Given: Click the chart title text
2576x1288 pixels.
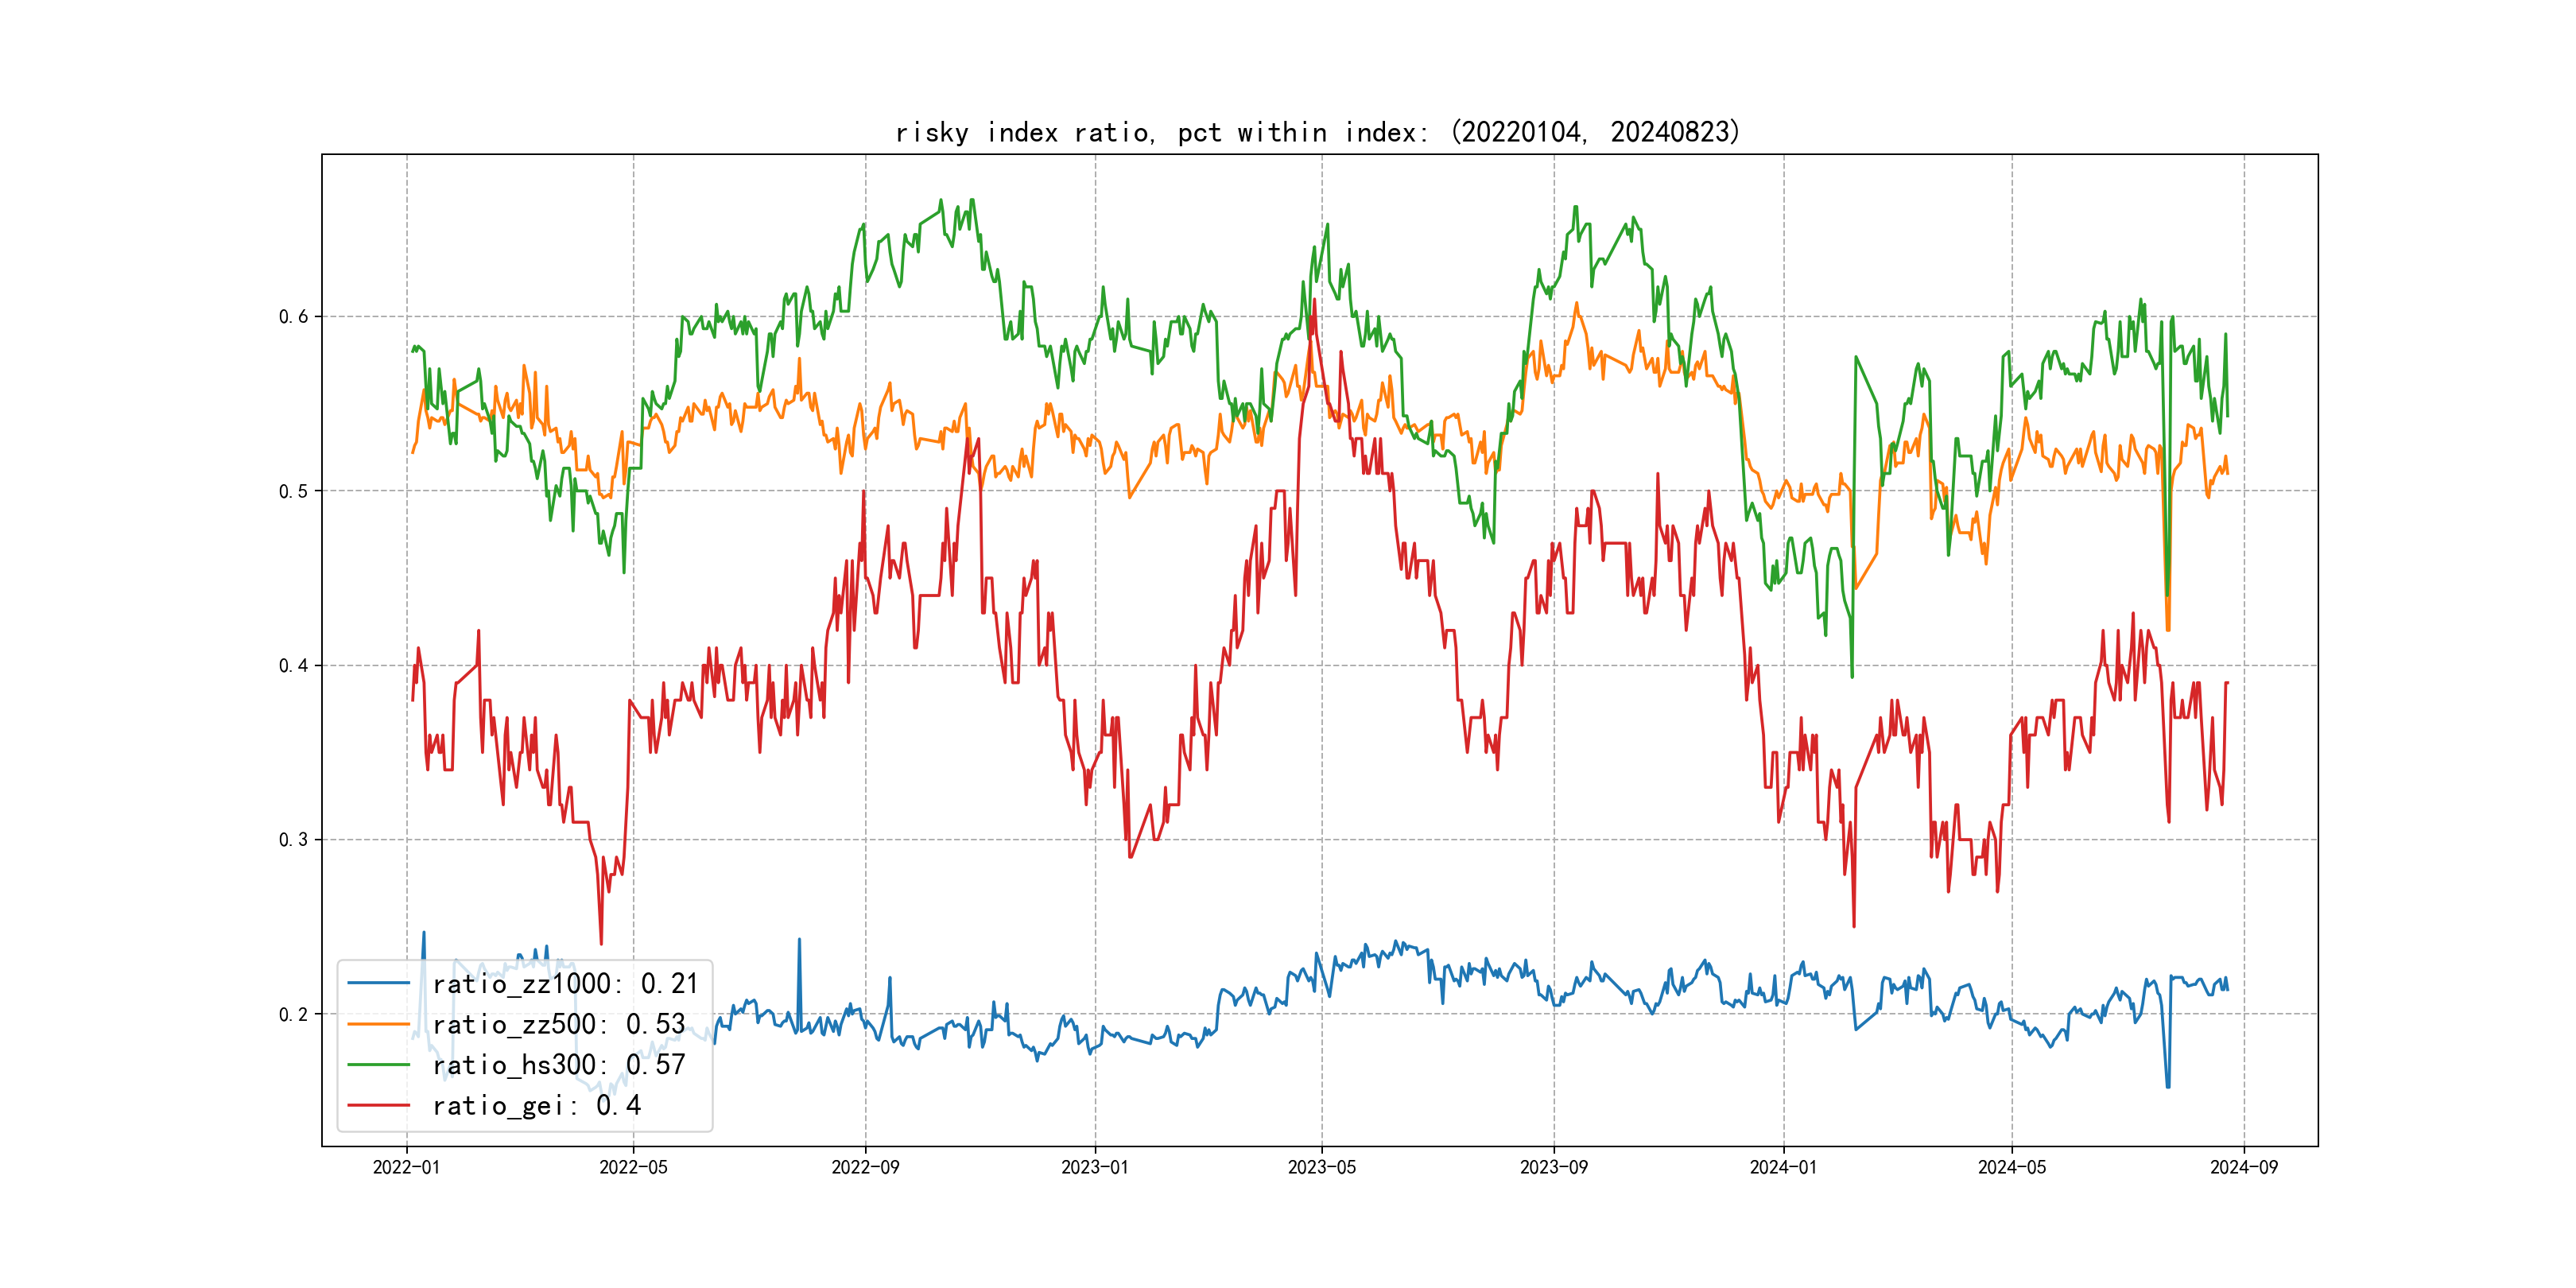Looking at the screenshot, I should 1318,132.
